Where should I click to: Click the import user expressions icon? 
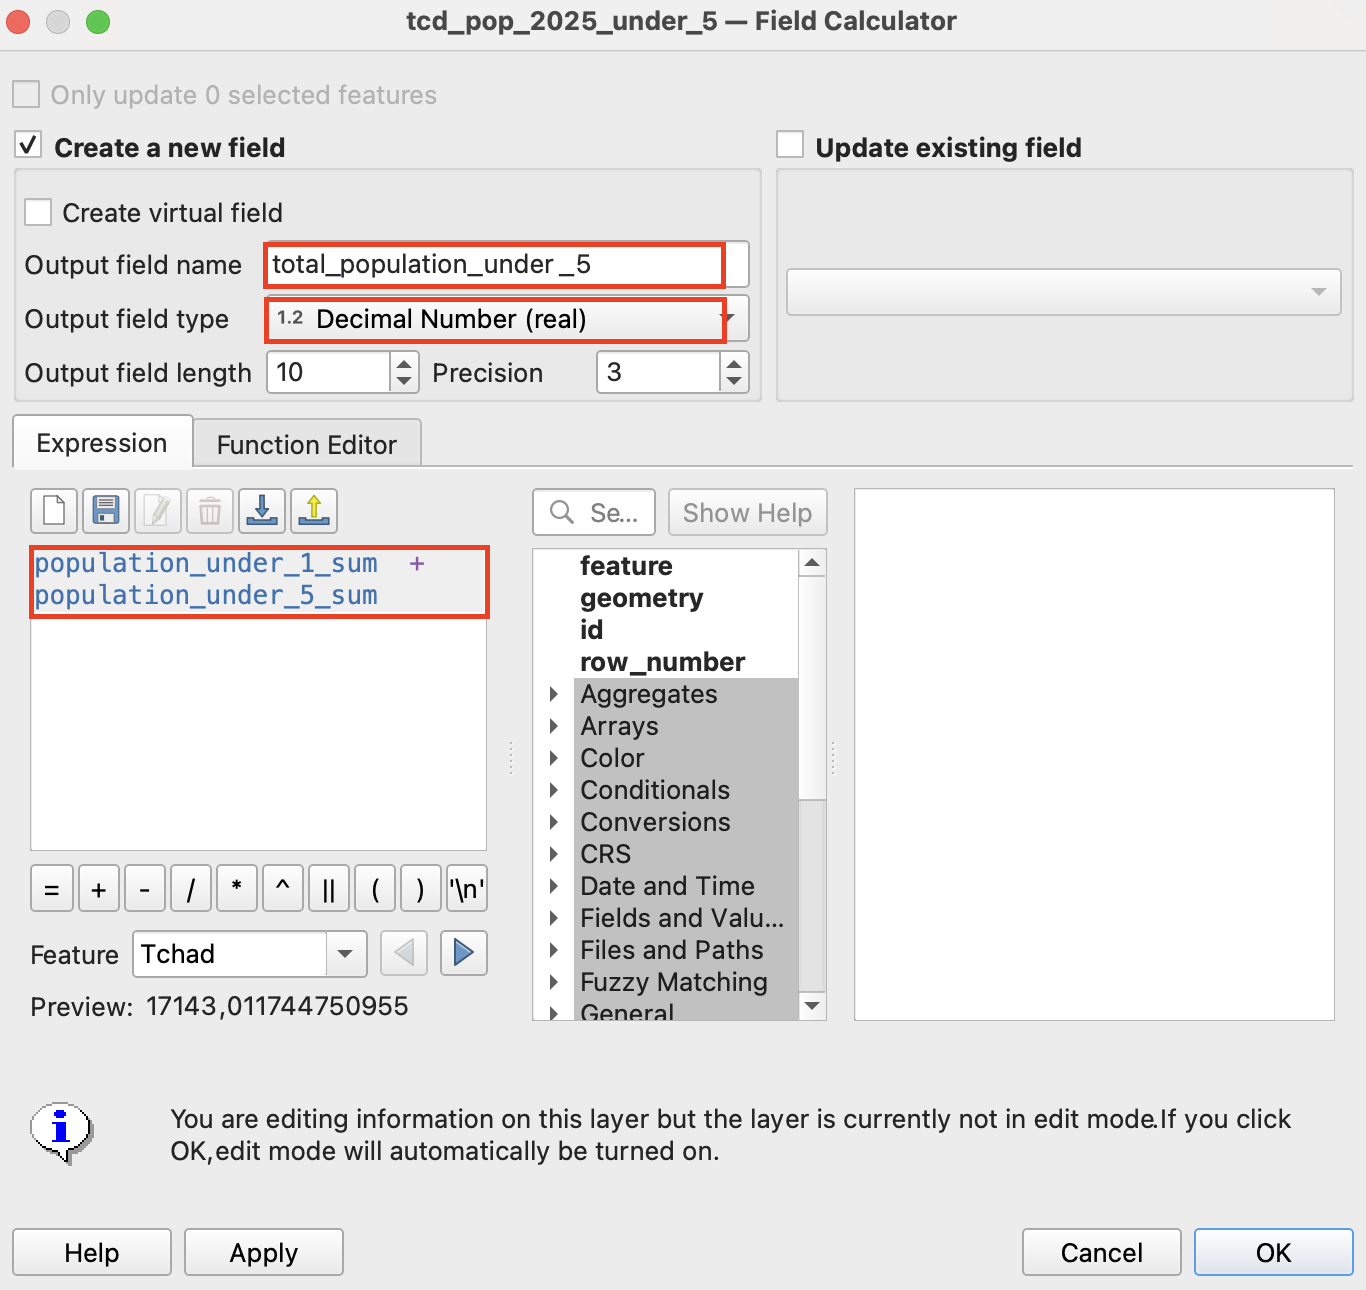262,511
